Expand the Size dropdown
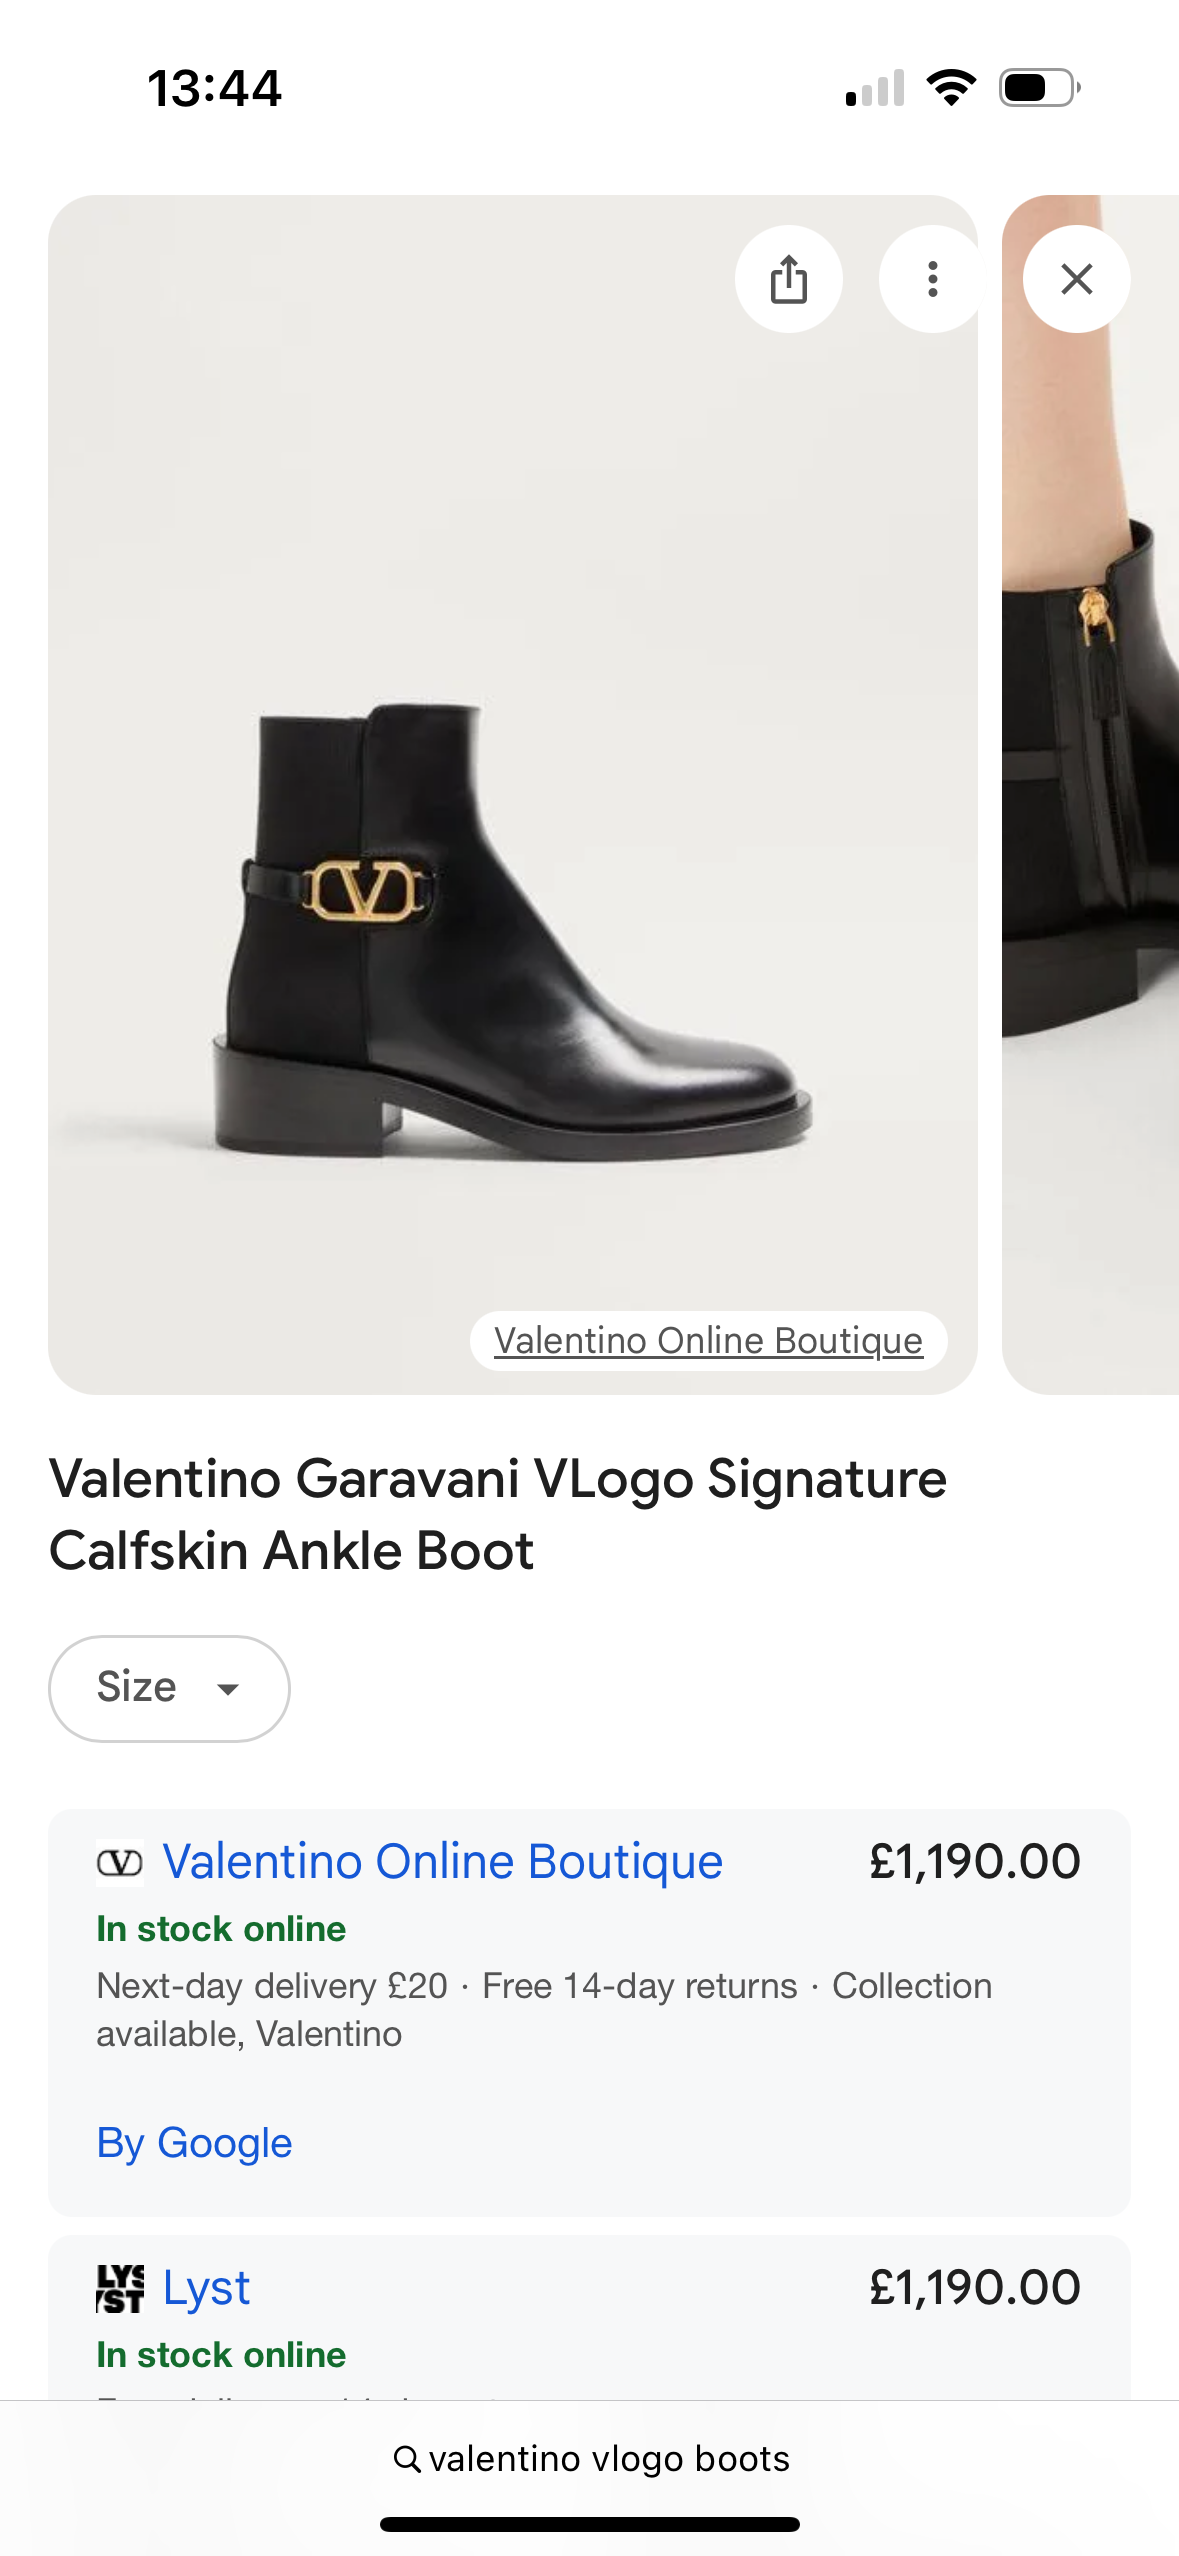The height and width of the screenshot is (2556, 1179). pos(169,1688)
